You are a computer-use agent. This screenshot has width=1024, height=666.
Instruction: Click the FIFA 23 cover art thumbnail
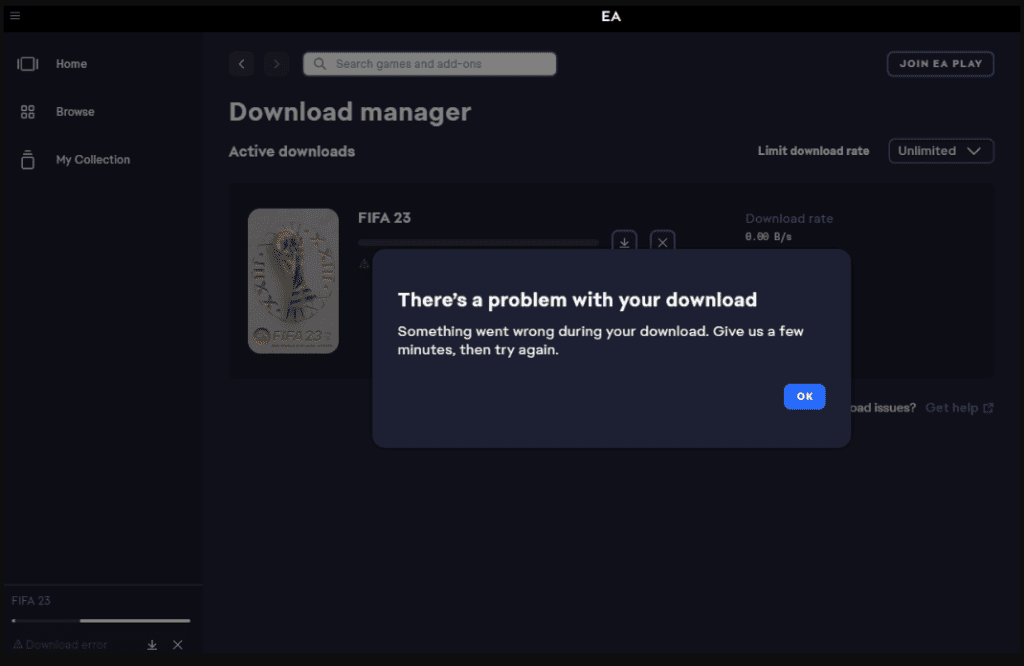tap(293, 281)
